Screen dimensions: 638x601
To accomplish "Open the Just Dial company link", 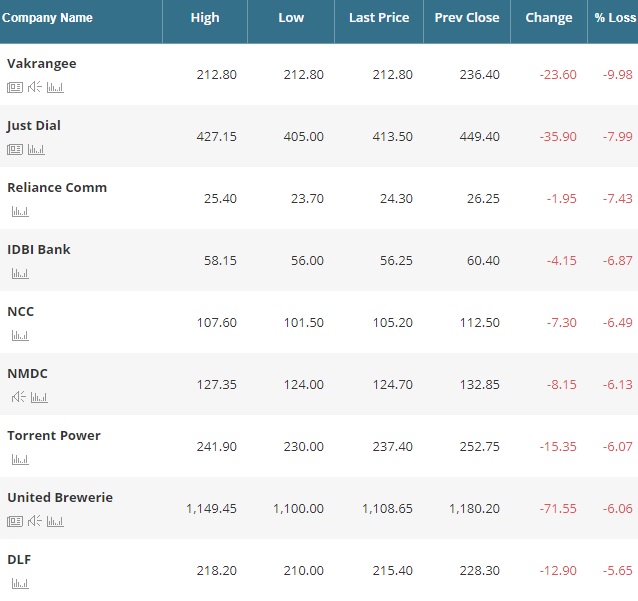I will [x=34, y=126].
